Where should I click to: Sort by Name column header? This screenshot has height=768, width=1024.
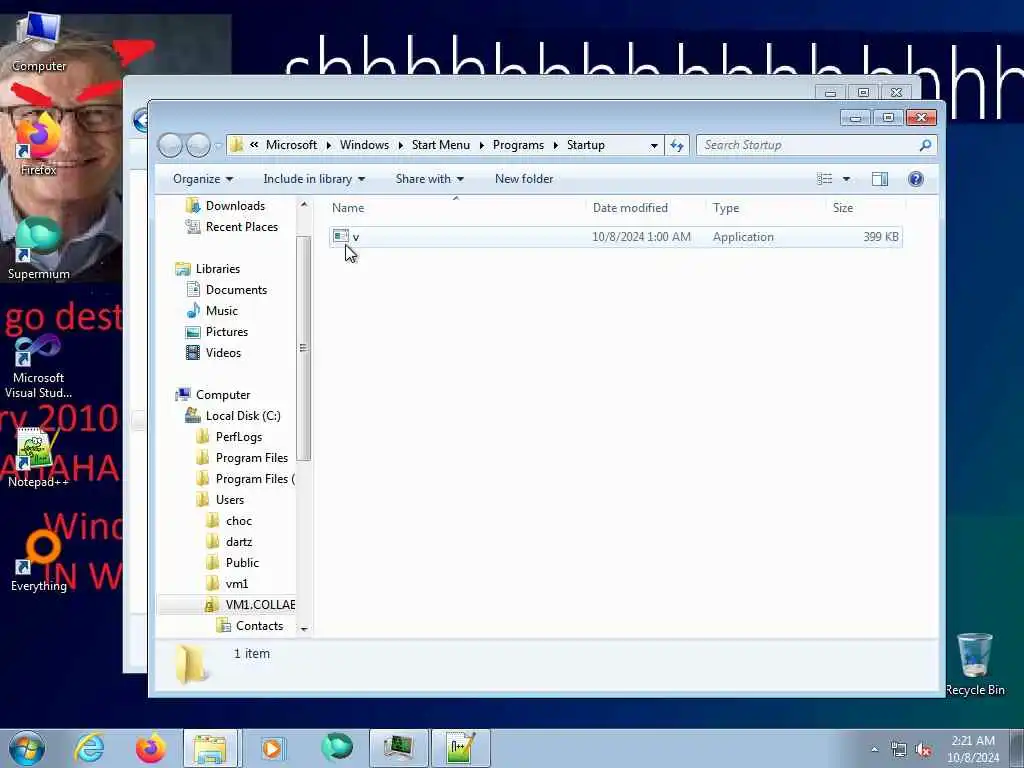click(x=347, y=208)
